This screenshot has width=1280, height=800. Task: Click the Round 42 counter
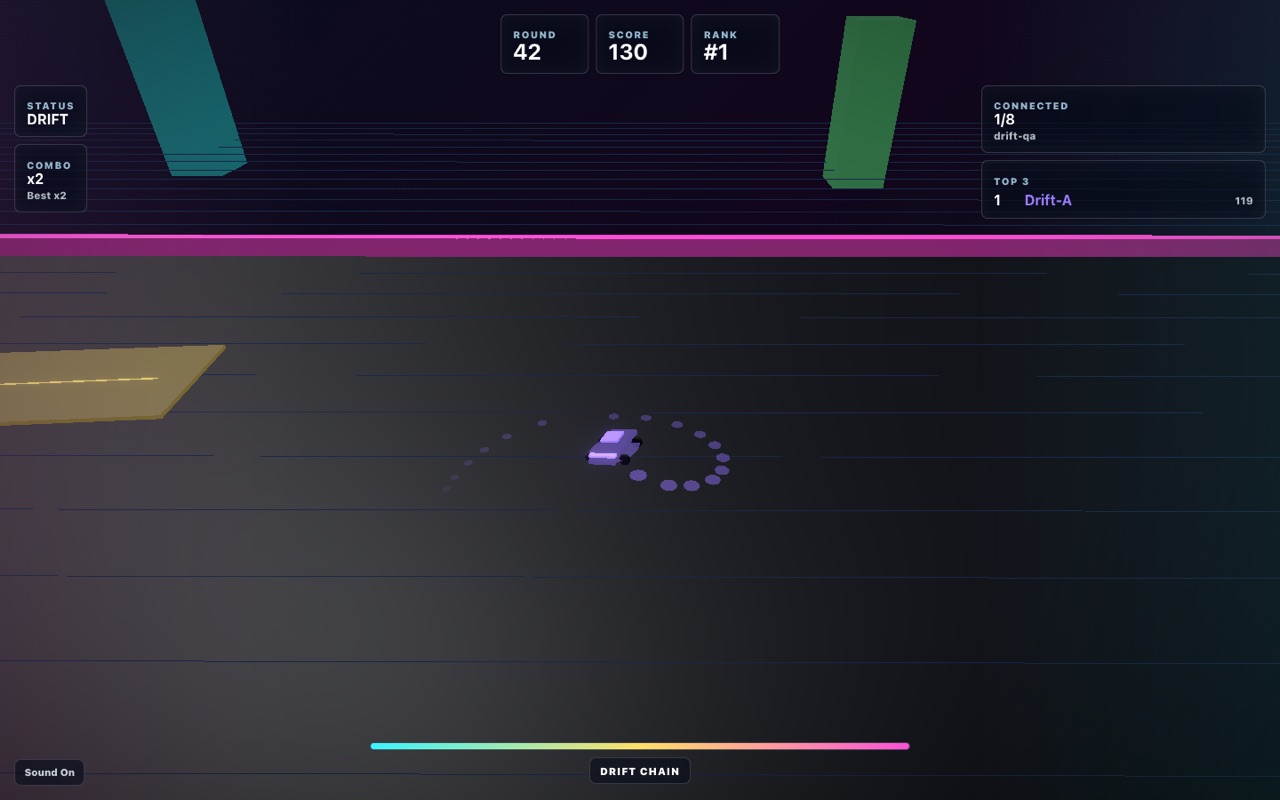click(544, 44)
